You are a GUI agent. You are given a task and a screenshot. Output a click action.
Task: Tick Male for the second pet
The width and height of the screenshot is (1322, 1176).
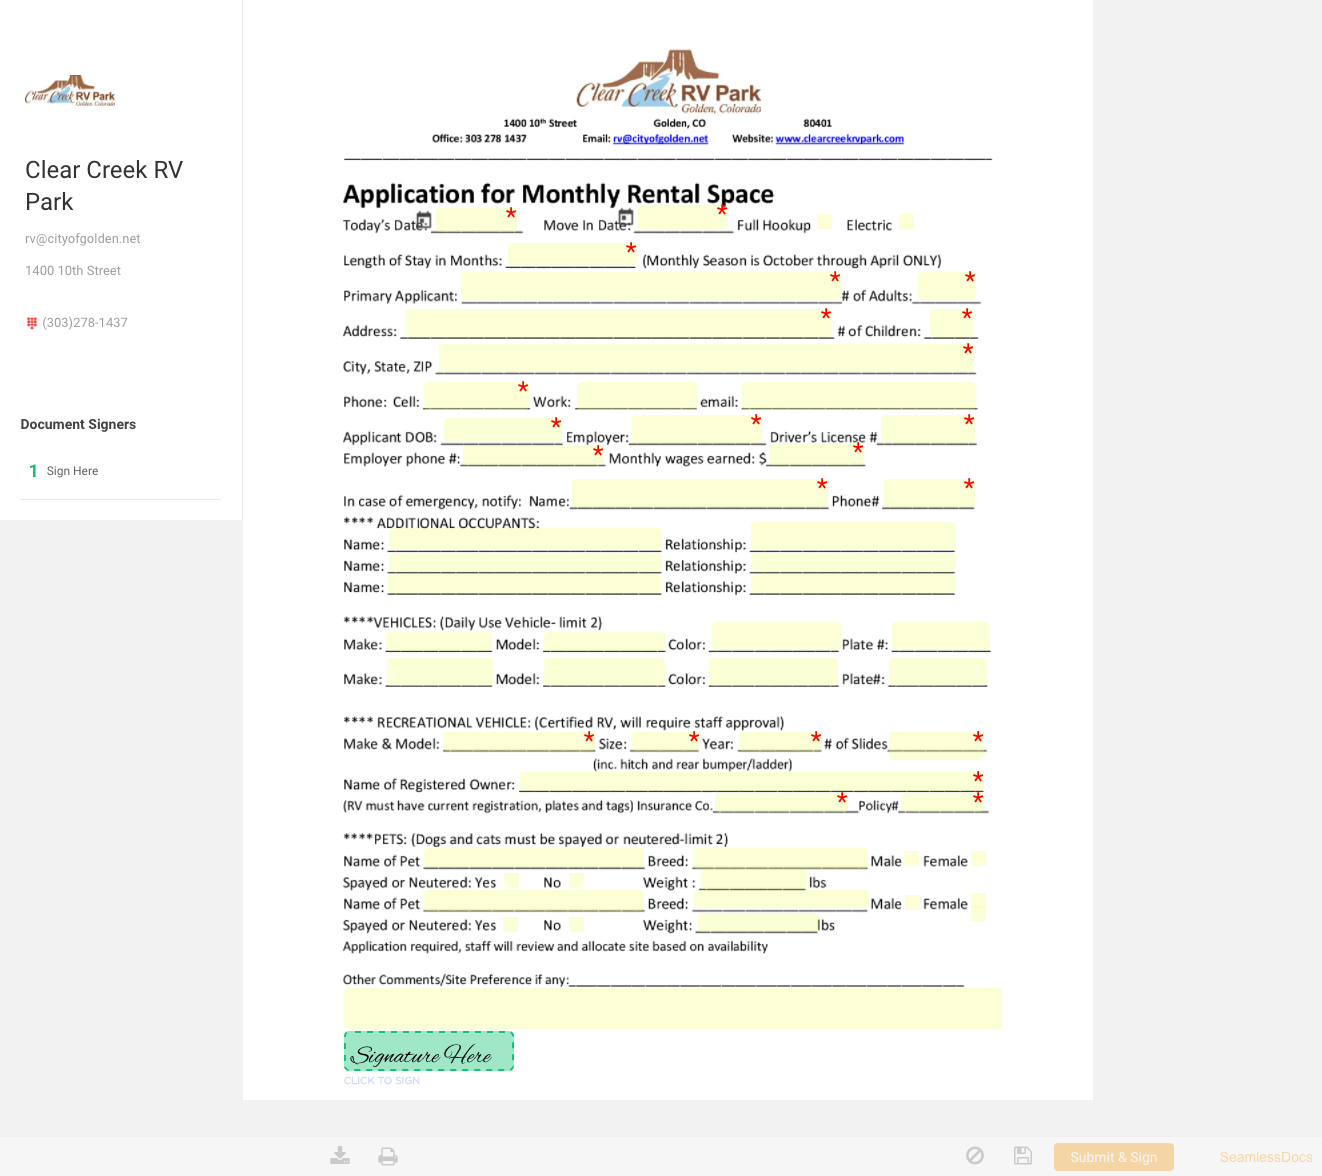(x=913, y=903)
